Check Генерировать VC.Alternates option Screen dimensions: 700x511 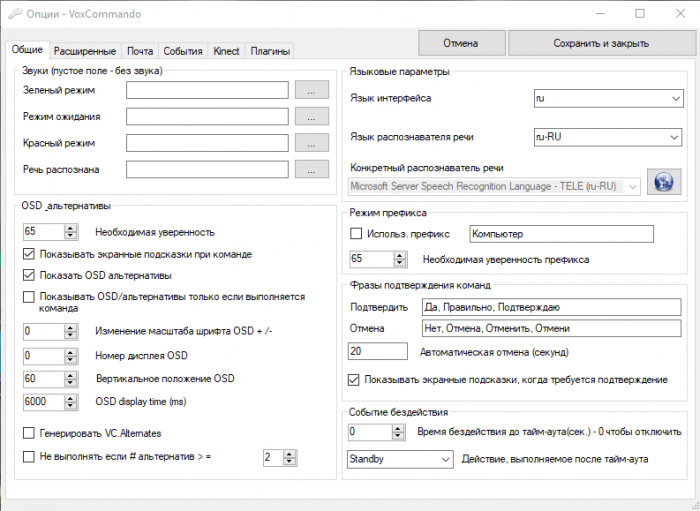pos(28,432)
